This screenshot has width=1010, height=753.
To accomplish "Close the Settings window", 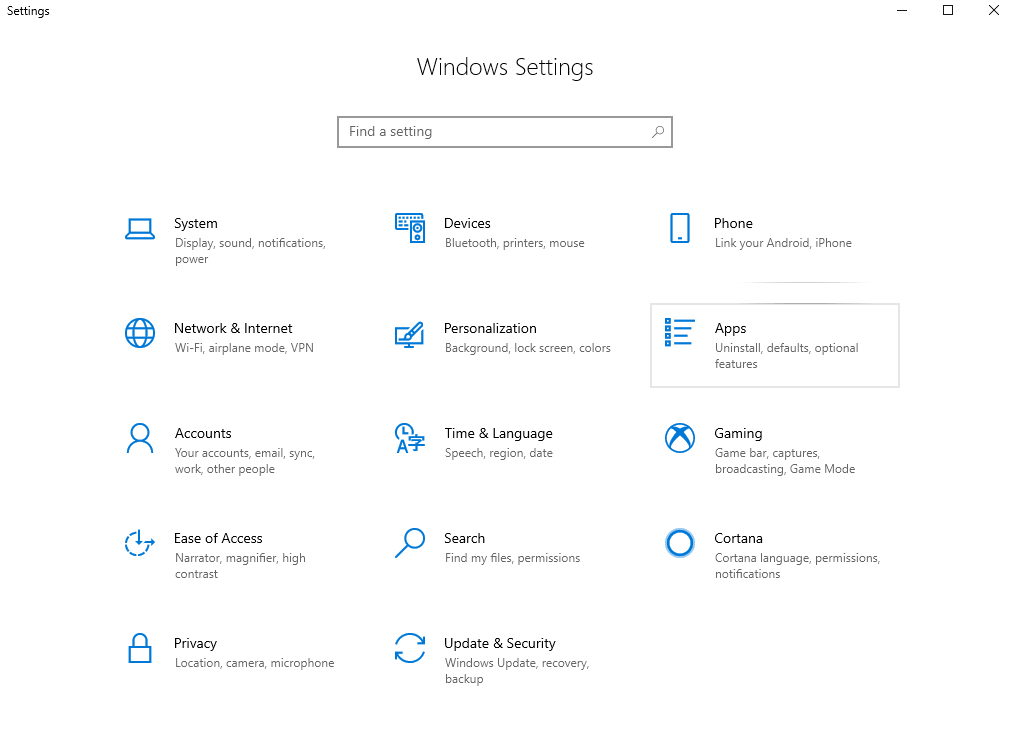I will pyautogui.click(x=993, y=10).
